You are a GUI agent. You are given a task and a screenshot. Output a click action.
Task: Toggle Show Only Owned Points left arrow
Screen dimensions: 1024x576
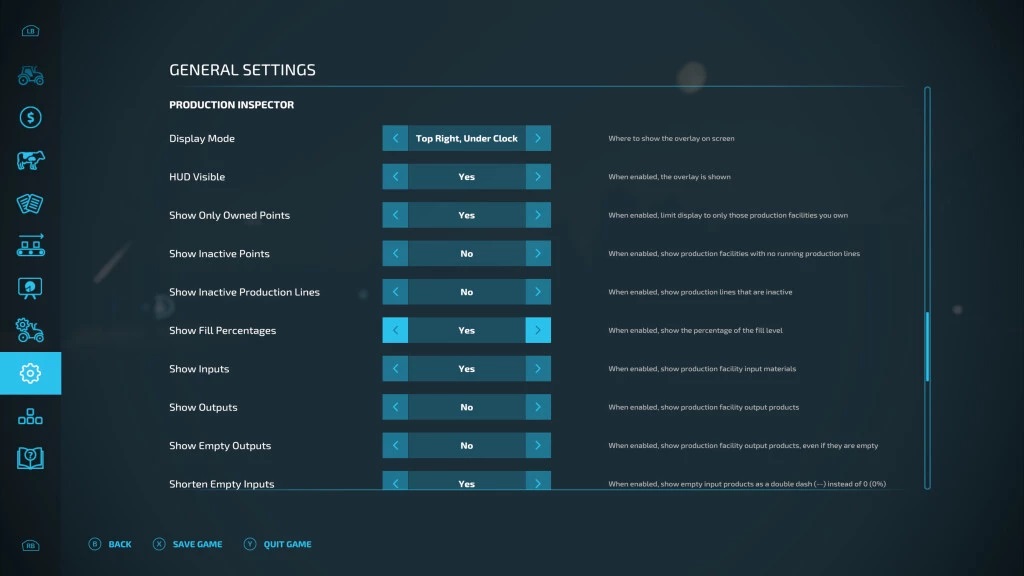tap(395, 215)
